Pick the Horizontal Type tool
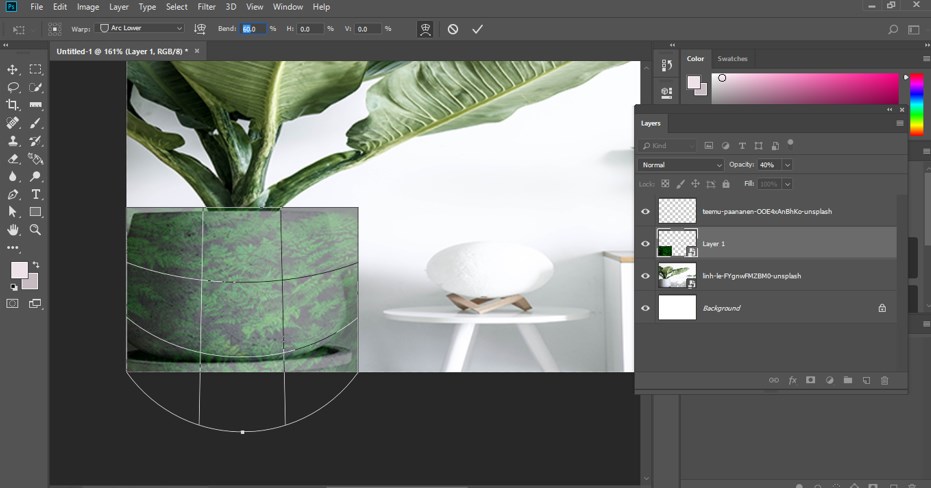The height and width of the screenshot is (488, 931). click(x=36, y=194)
